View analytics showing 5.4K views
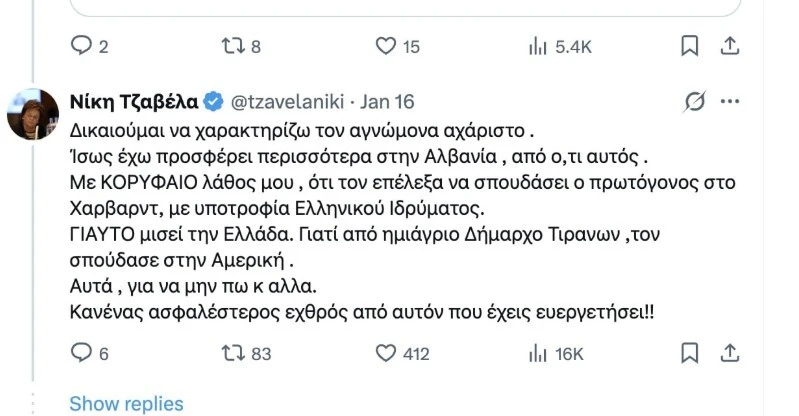The width and height of the screenshot is (799, 416). pyautogui.click(x=539, y=45)
